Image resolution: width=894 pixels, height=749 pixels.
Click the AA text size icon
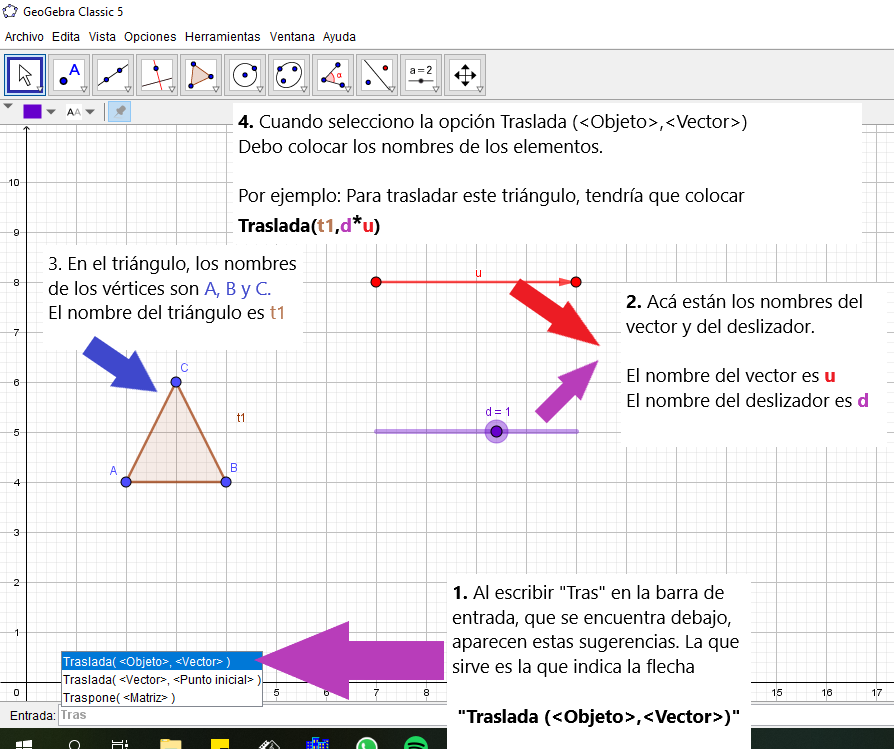(74, 112)
